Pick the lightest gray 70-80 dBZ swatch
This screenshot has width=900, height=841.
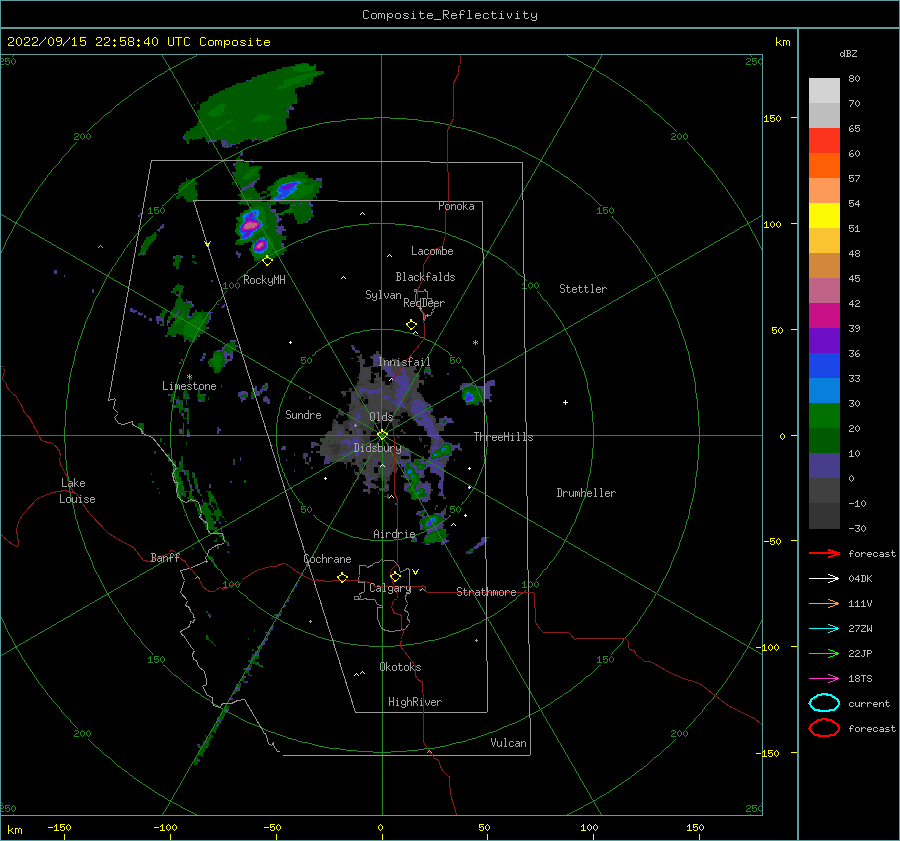point(824,91)
